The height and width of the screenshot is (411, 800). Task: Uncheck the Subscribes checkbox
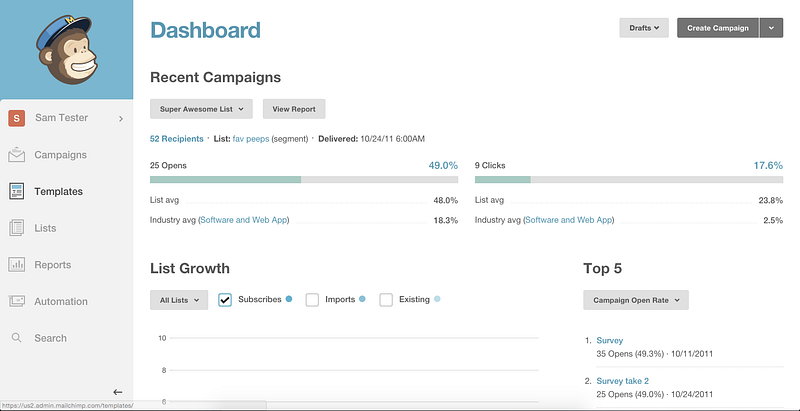point(225,299)
